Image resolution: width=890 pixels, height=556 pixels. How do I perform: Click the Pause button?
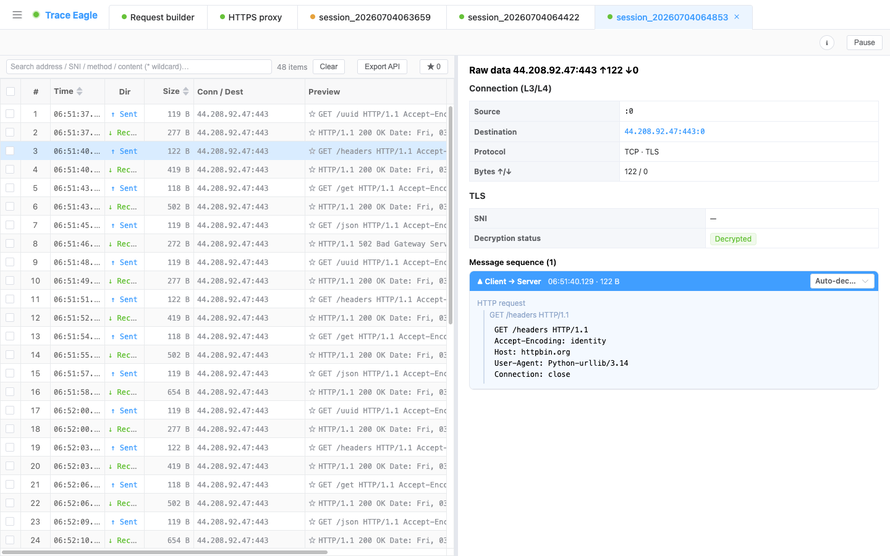point(864,43)
